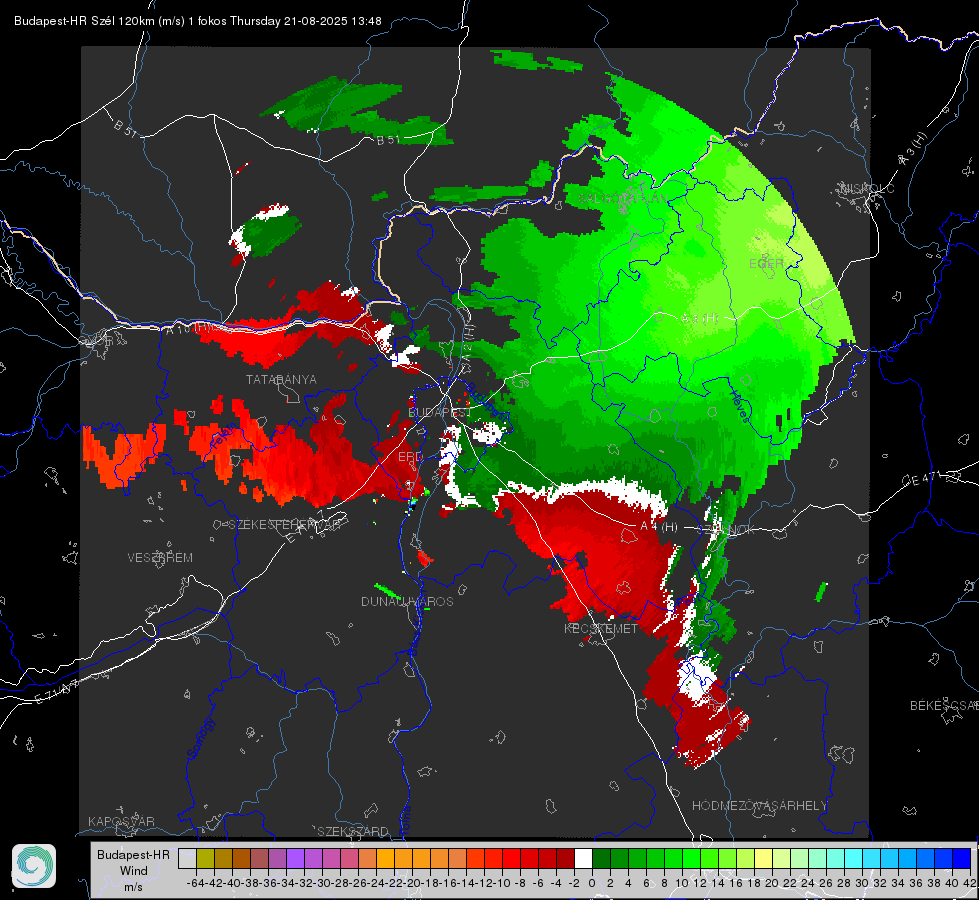The width and height of the screenshot is (979, 900).
Task: Click the EGER city label
Action: (x=766, y=264)
